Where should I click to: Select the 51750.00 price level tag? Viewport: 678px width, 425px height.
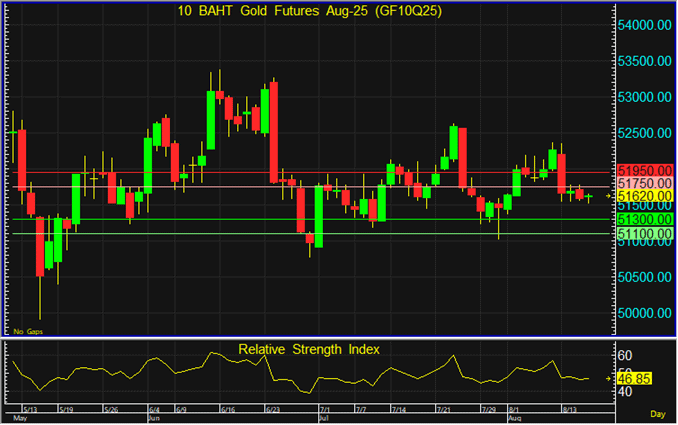coord(643,185)
